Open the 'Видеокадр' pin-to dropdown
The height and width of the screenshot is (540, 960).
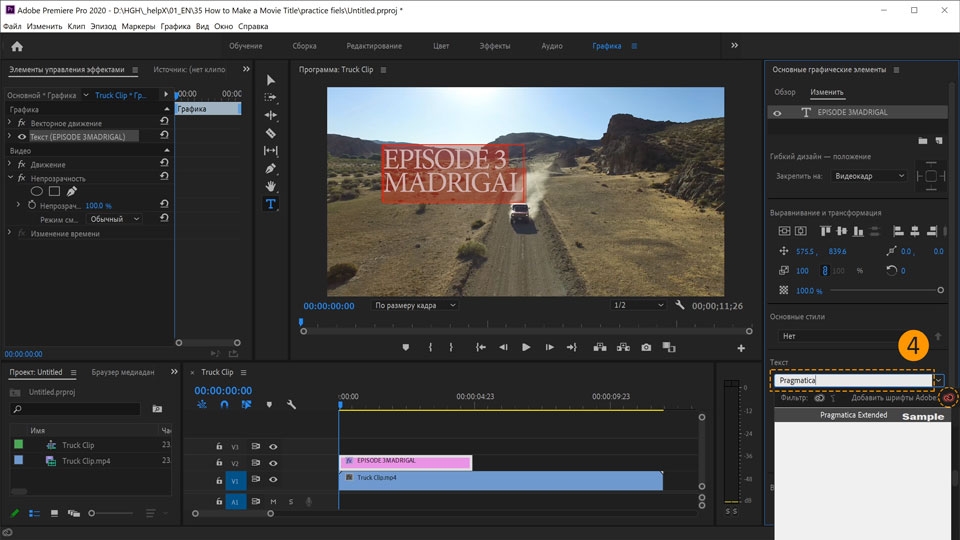click(869, 176)
